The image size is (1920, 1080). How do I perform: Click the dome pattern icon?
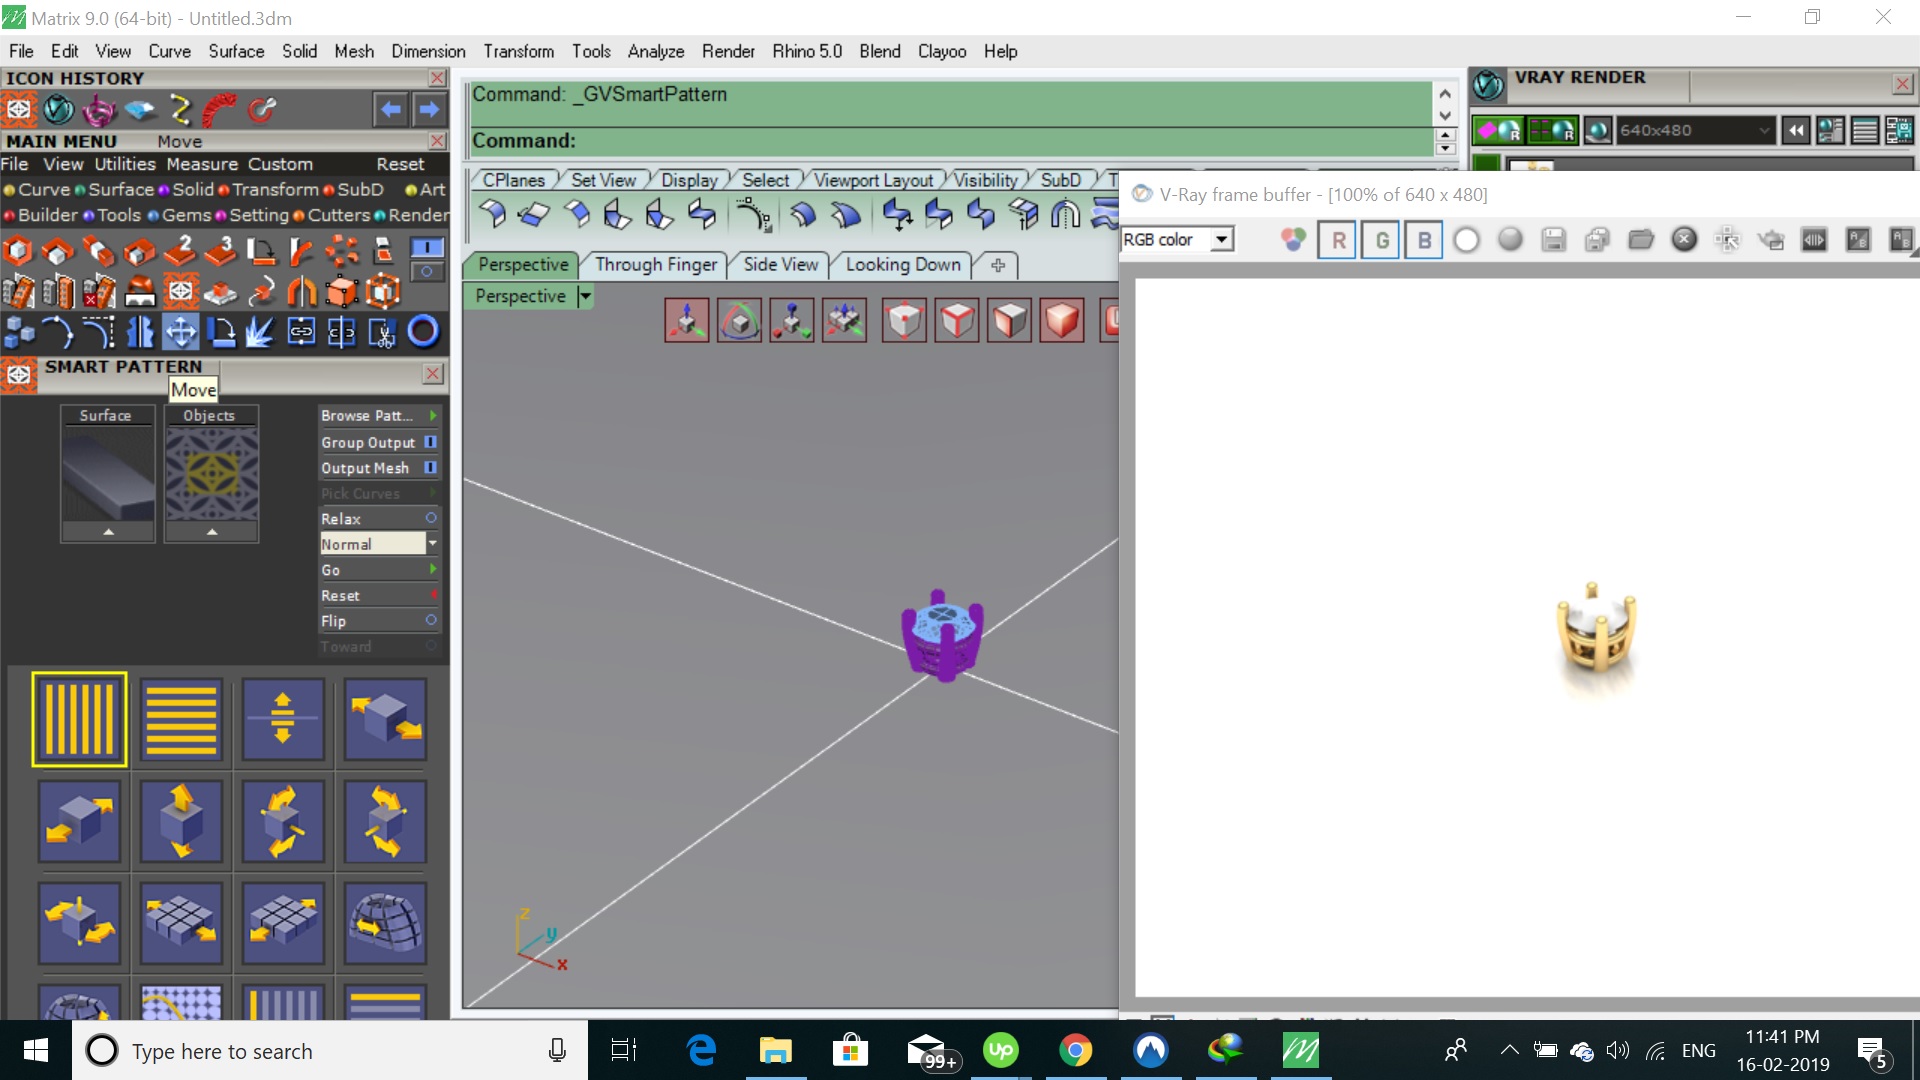coord(385,922)
